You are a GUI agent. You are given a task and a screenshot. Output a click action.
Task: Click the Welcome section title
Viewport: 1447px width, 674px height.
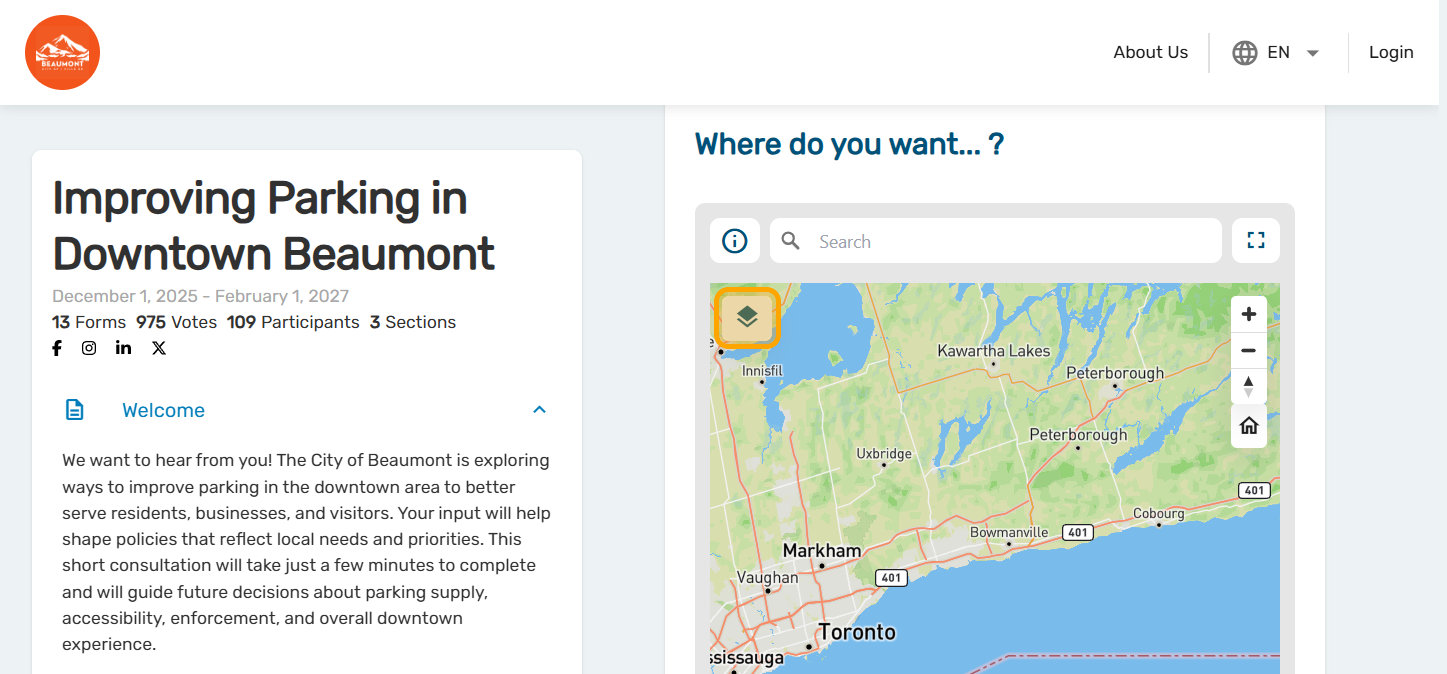coord(163,410)
